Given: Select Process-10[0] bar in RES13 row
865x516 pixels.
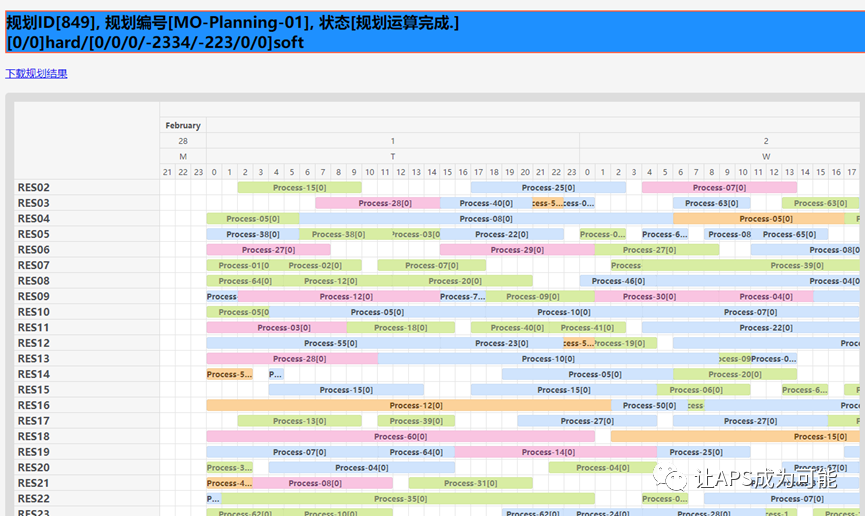Looking at the screenshot, I should pyautogui.click(x=548, y=359).
